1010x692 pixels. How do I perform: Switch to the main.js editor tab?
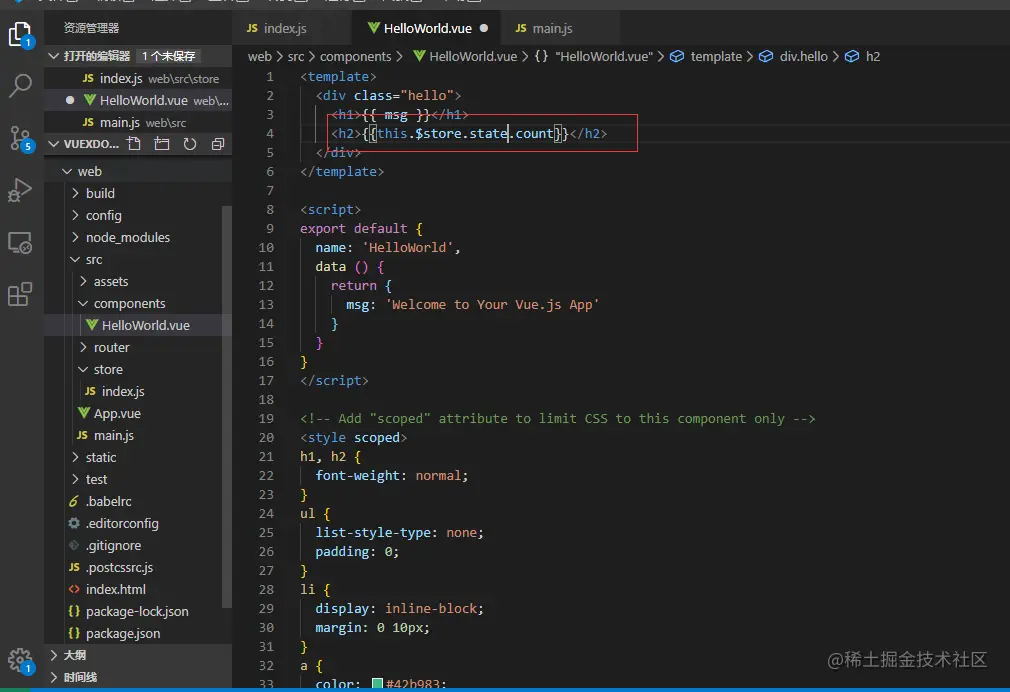point(560,28)
